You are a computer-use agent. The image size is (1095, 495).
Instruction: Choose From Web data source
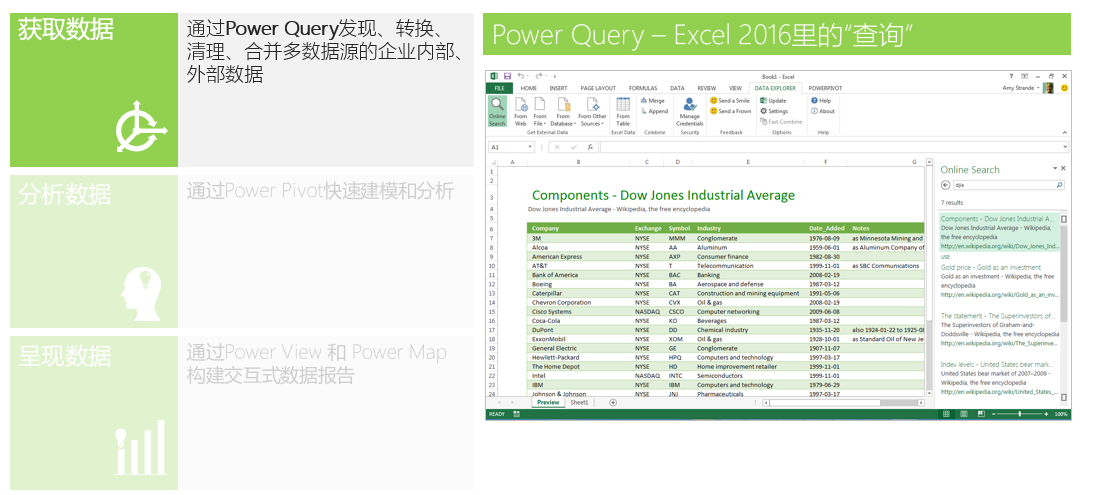520,112
